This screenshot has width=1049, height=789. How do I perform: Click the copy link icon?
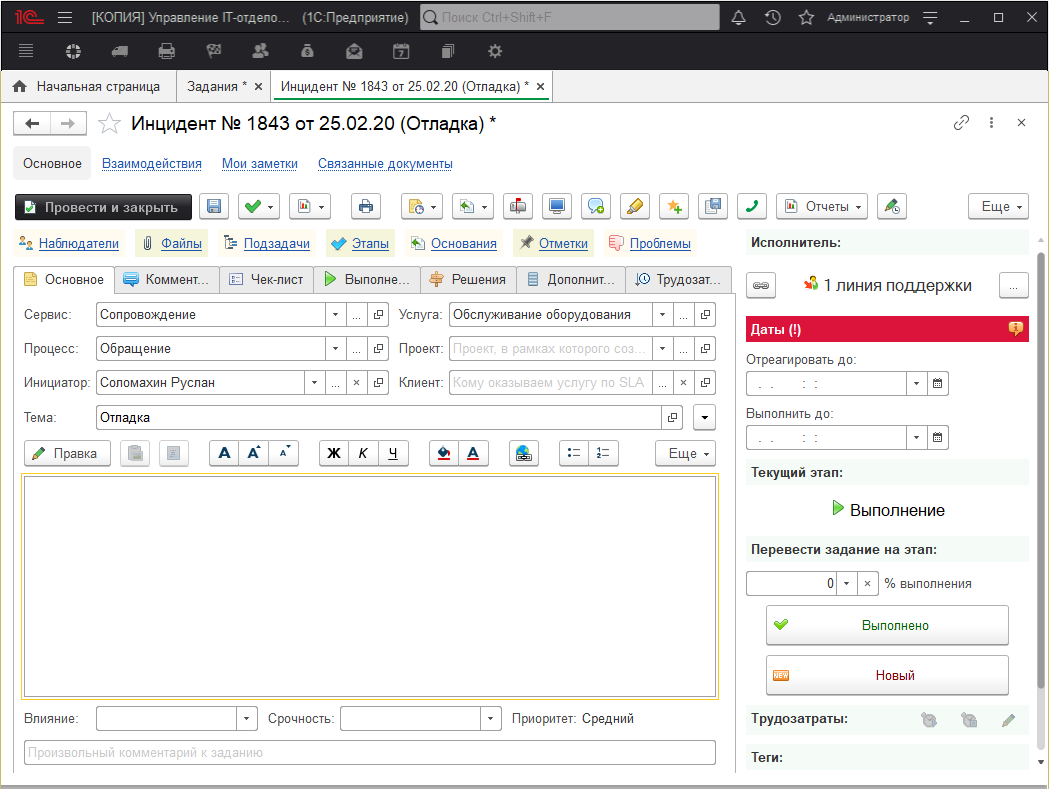click(961, 122)
